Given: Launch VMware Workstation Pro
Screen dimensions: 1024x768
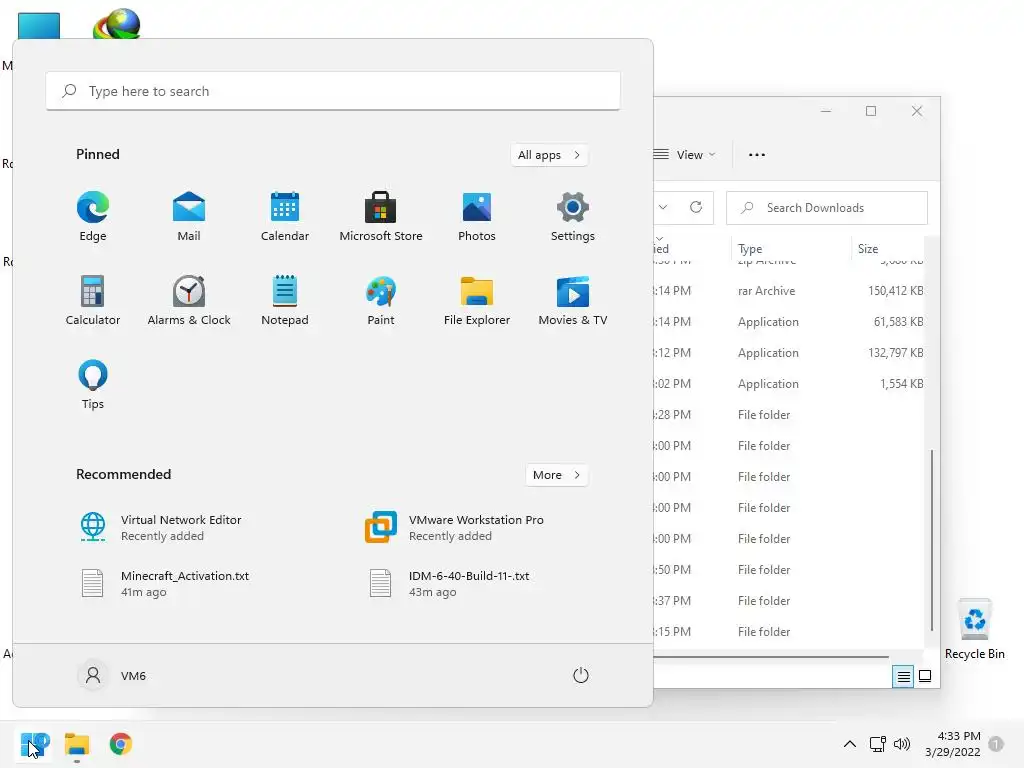Looking at the screenshot, I should point(455,528).
